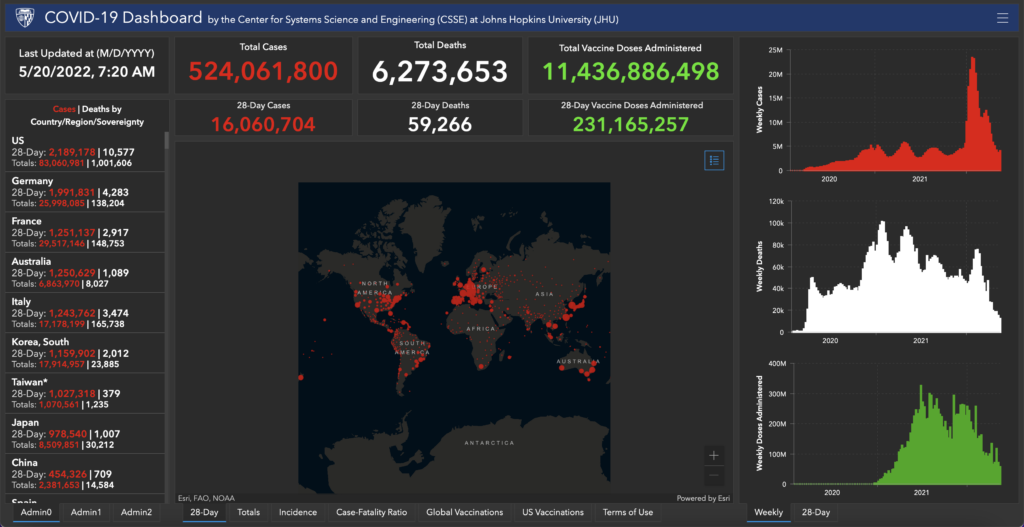Image resolution: width=1024 pixels, height=527 pixels.
Task: Switch to the Admin2 tab
Action: (136, 512)
